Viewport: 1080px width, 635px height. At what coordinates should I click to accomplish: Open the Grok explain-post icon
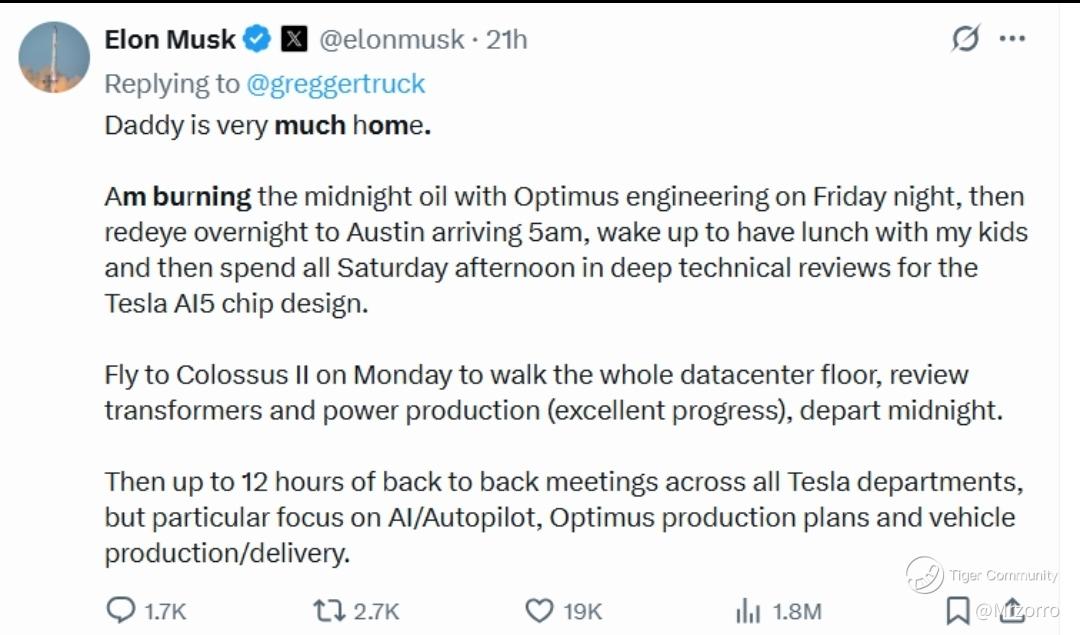click(x=965, y=40)
